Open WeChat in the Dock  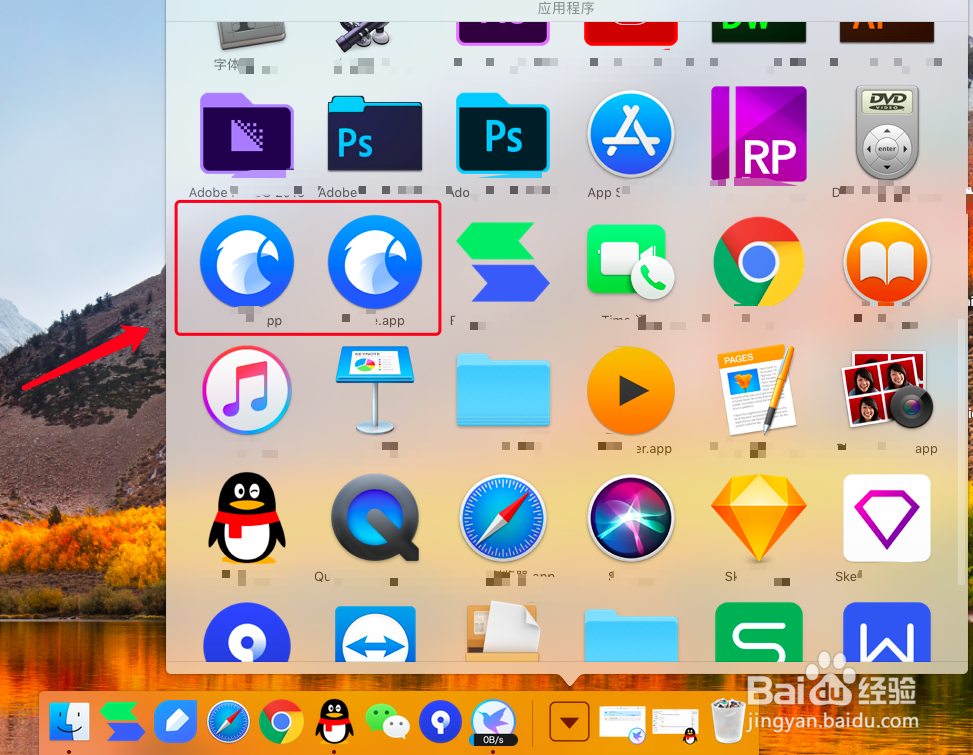pos(387,721)
